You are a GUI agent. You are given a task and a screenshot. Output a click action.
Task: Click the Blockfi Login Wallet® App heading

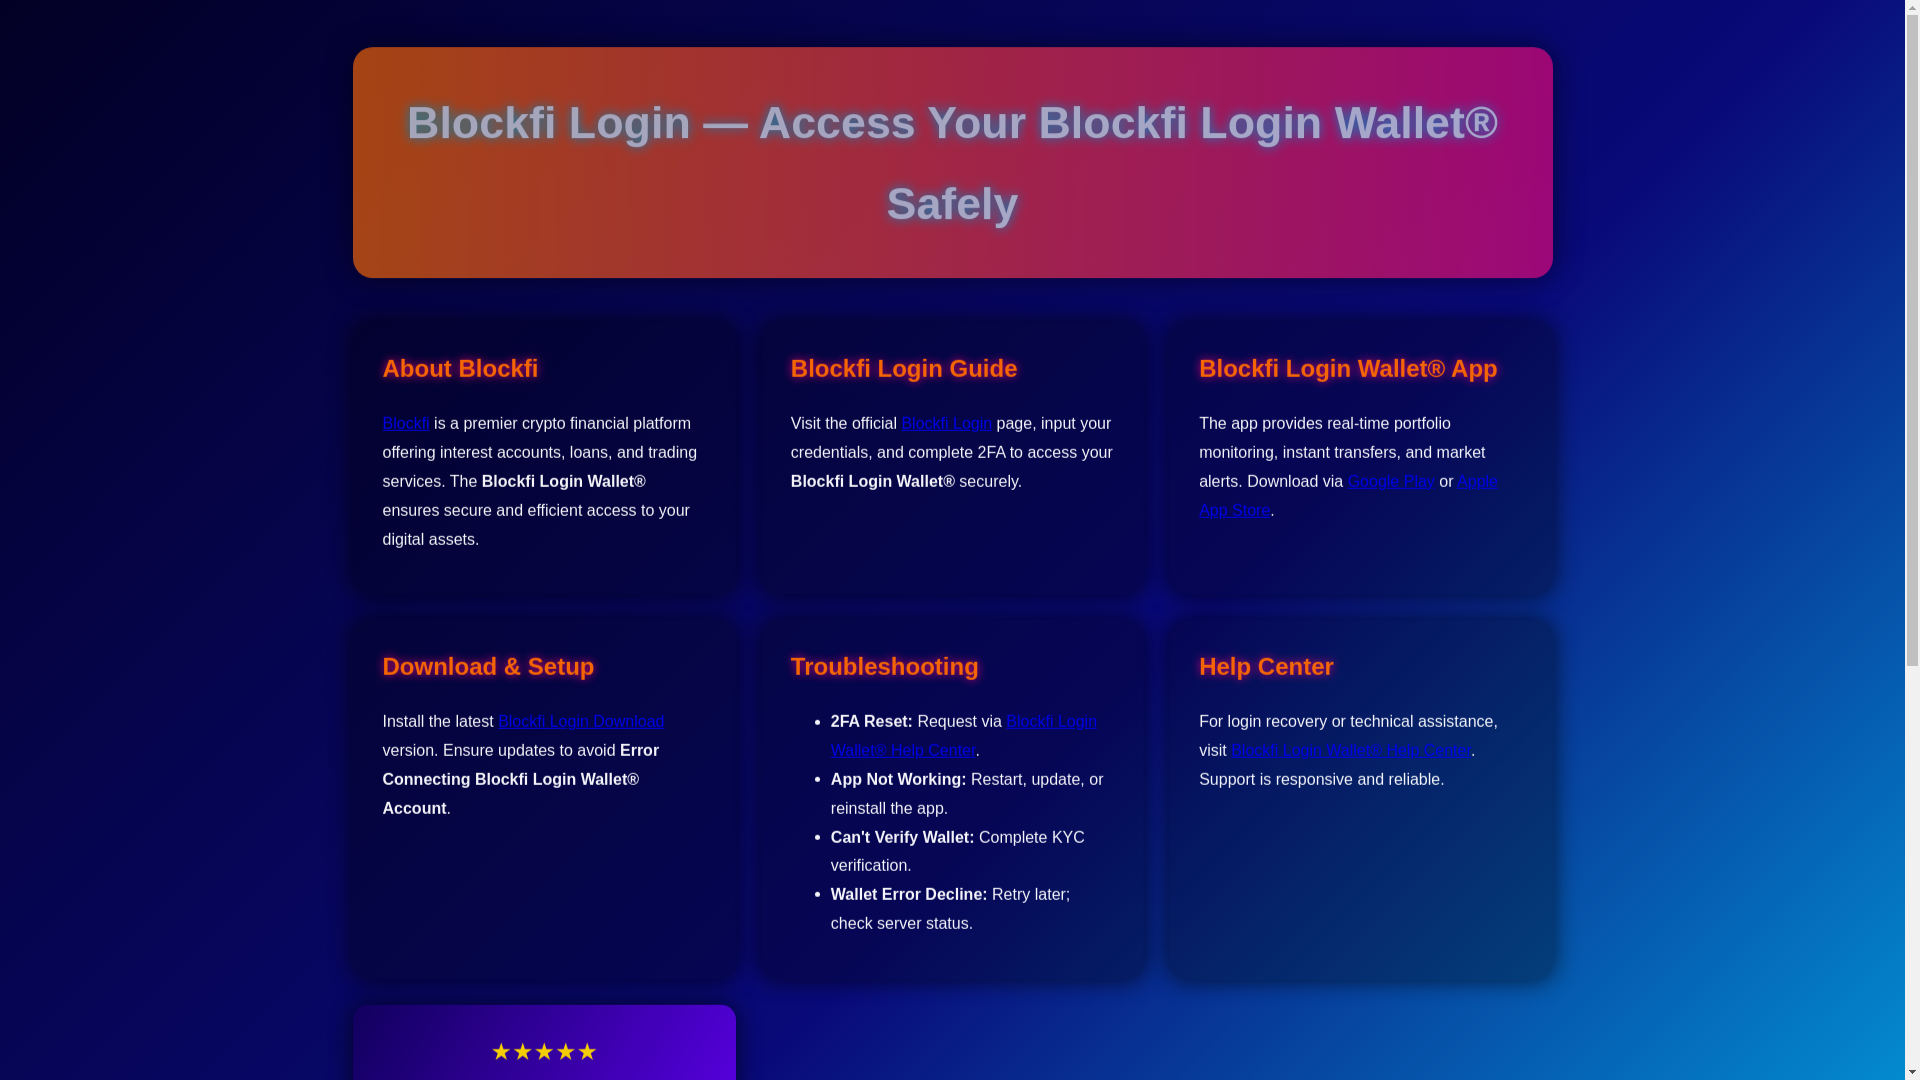(x=1347, y=368)
